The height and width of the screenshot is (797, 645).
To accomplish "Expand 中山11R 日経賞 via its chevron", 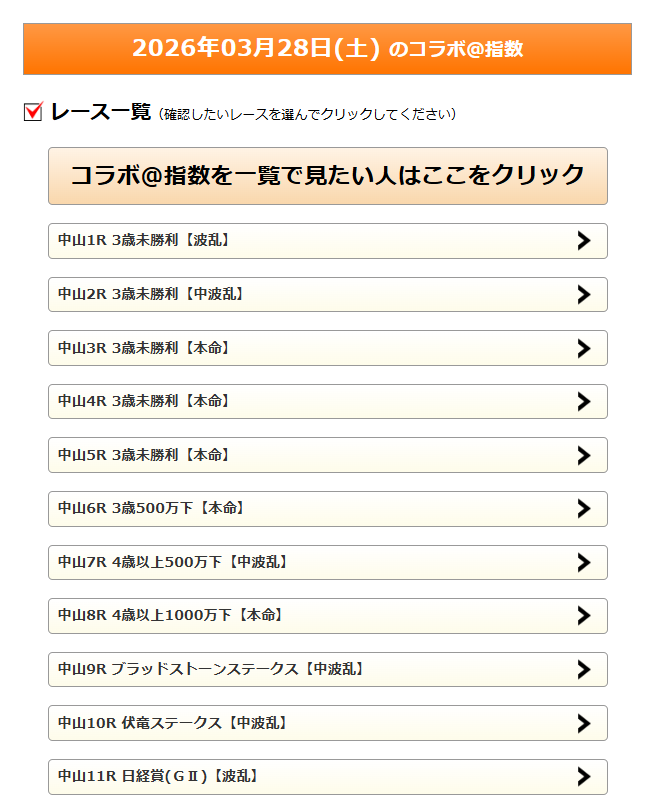I will (x=584, y=776).
